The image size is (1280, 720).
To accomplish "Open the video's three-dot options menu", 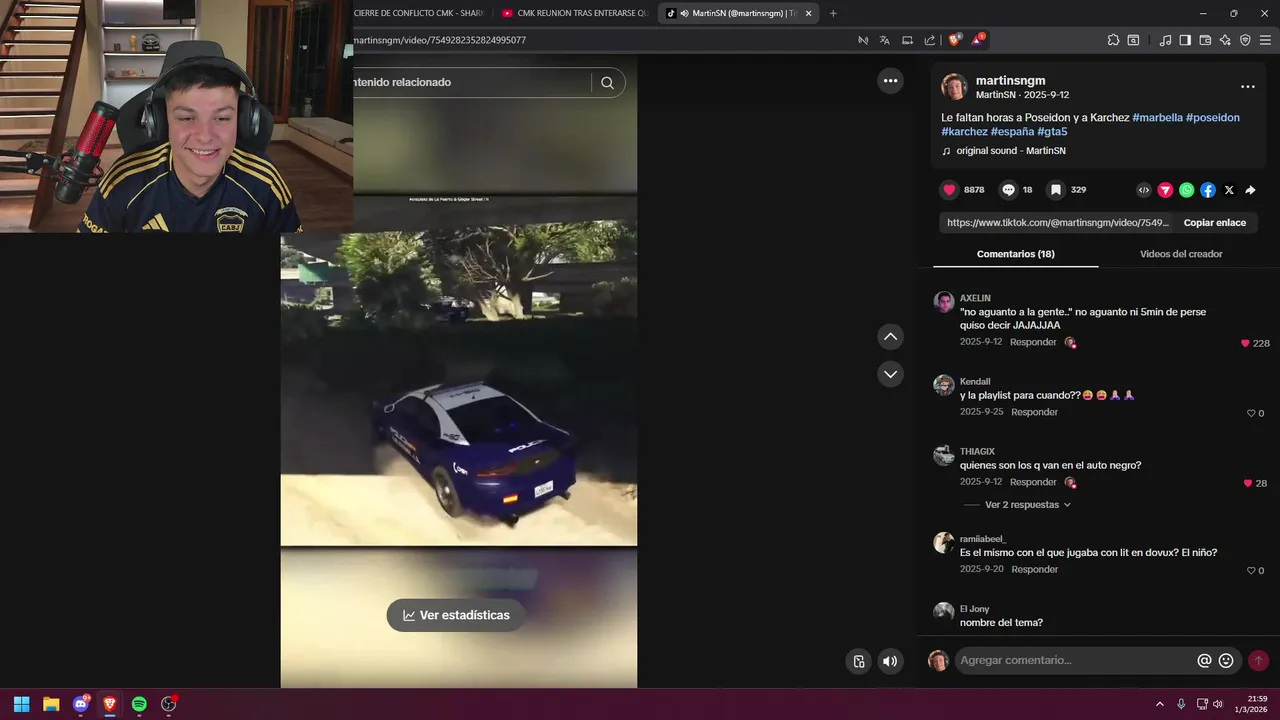I will tap(890, 81).
